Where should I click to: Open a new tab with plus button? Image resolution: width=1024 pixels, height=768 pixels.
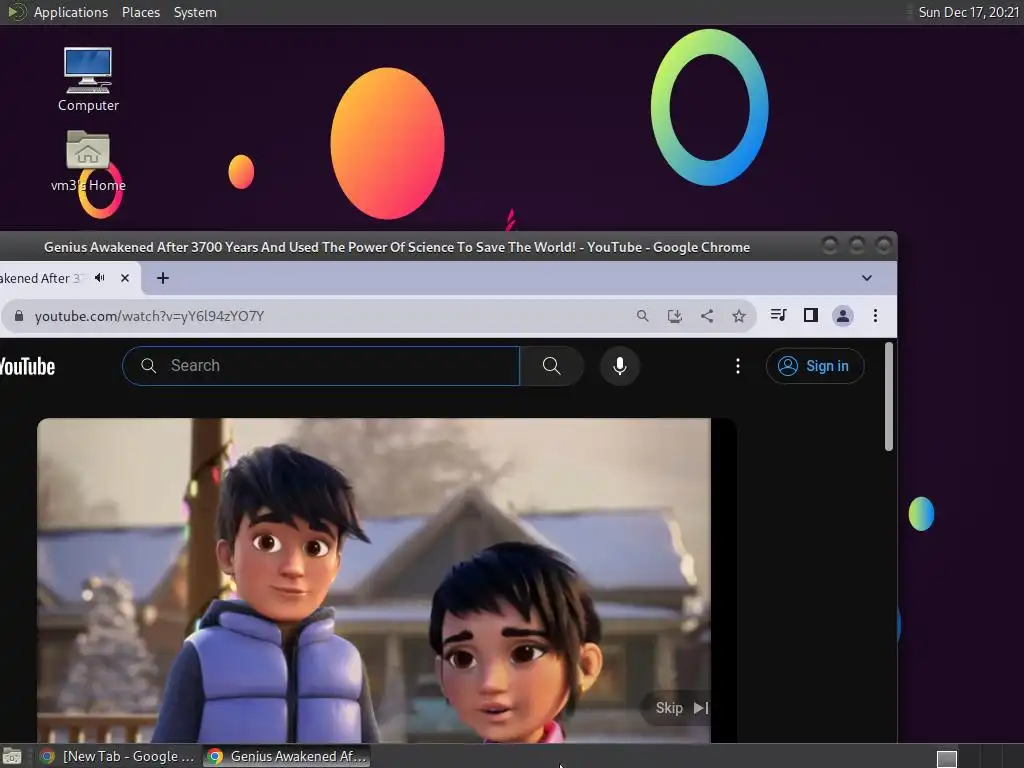[163, 278]
